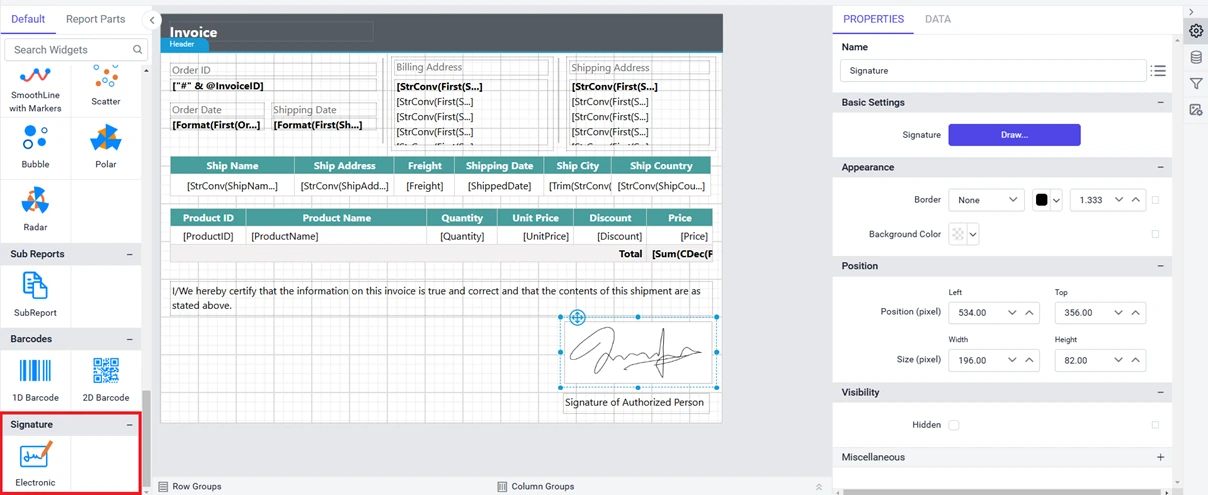
Task: Collapse the Sub Reports widget group
Action: (129, 254)
